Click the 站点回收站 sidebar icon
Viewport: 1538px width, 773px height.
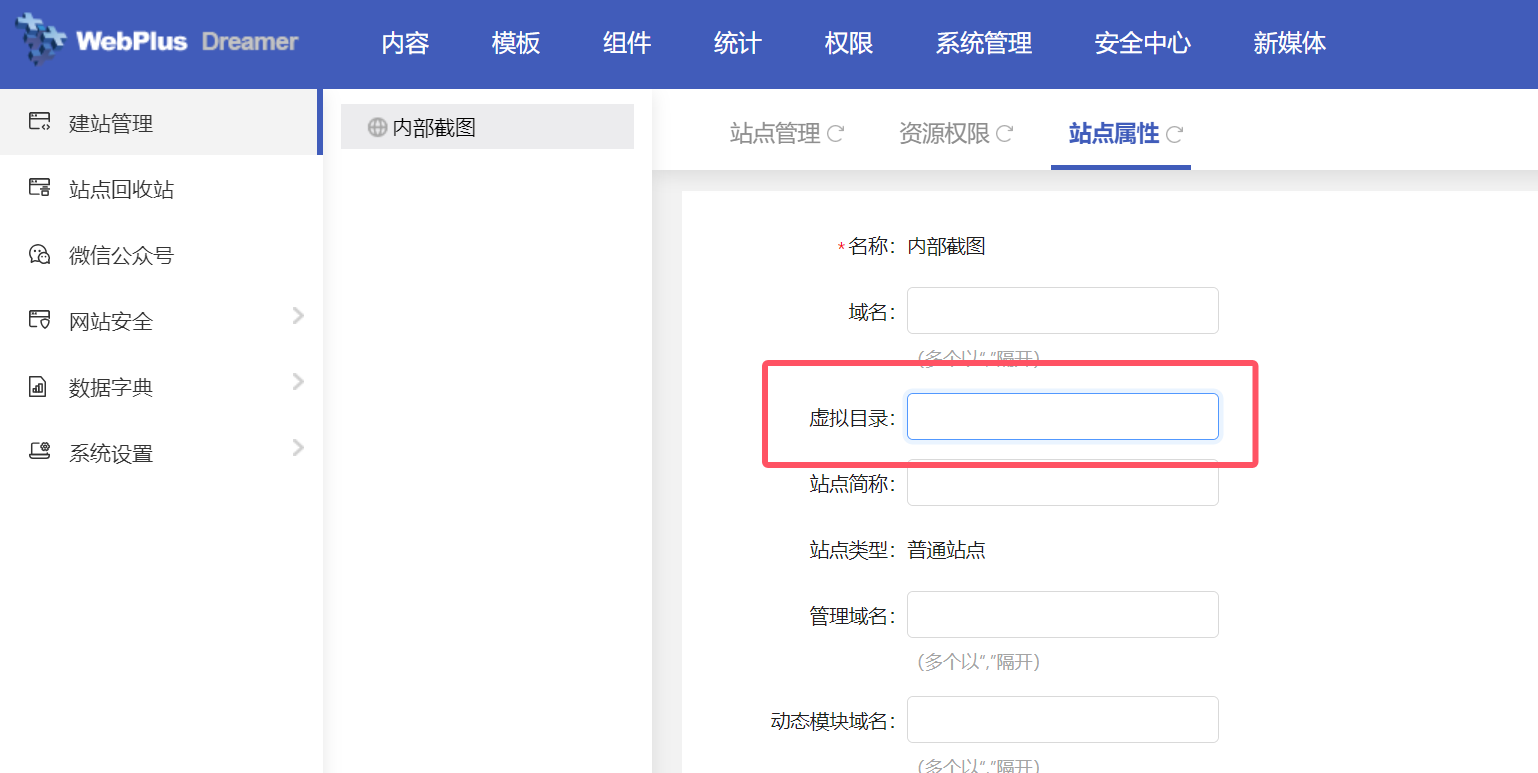point(39,189)
